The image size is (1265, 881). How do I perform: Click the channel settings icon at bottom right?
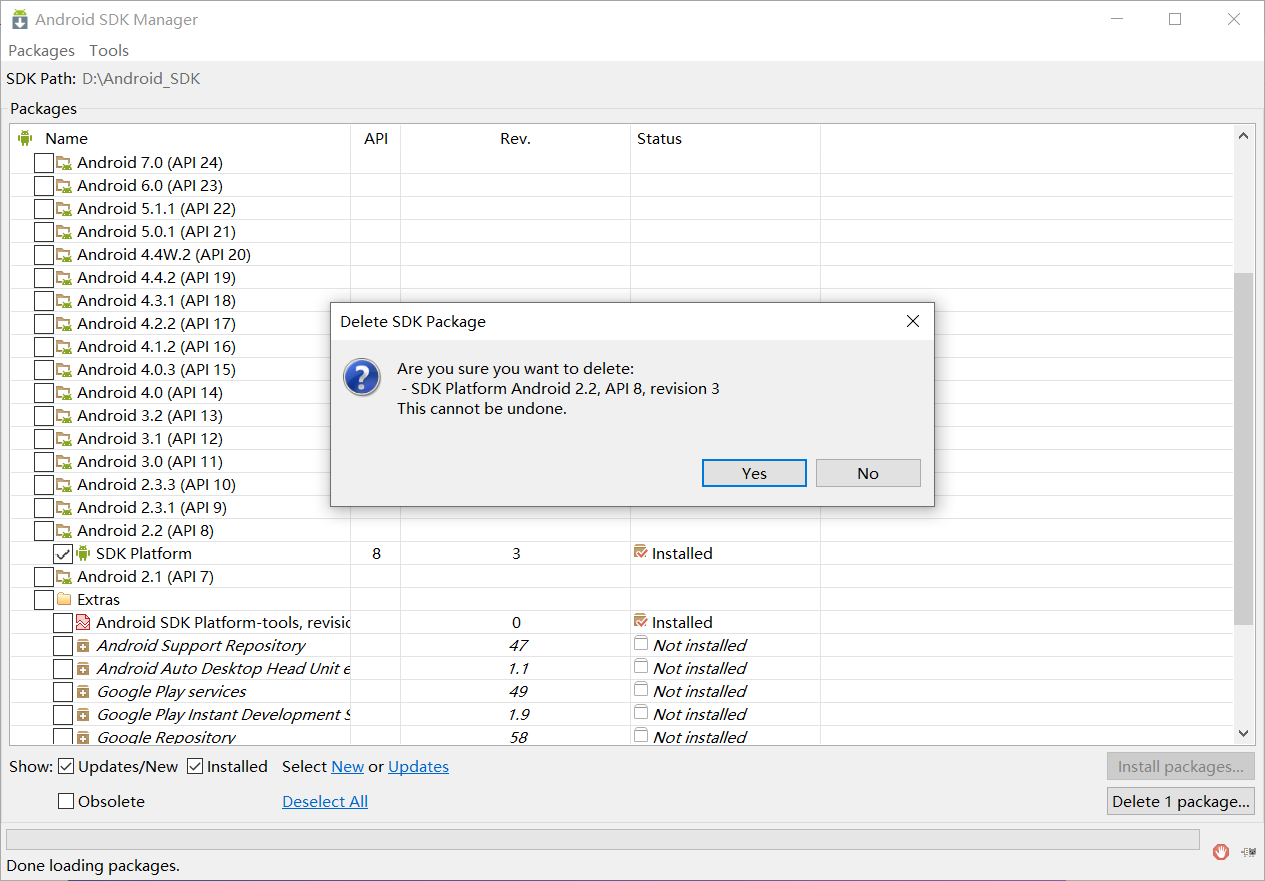[1247, 852]
